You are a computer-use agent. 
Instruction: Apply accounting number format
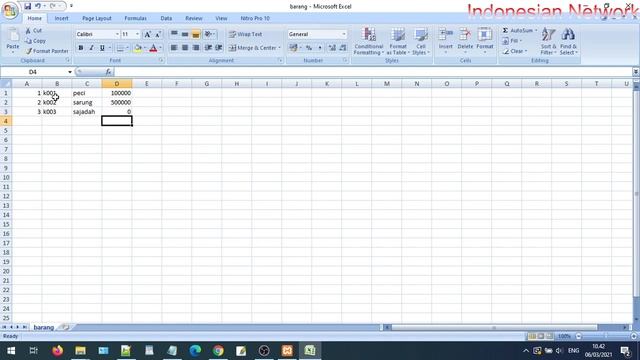[293, 48]
